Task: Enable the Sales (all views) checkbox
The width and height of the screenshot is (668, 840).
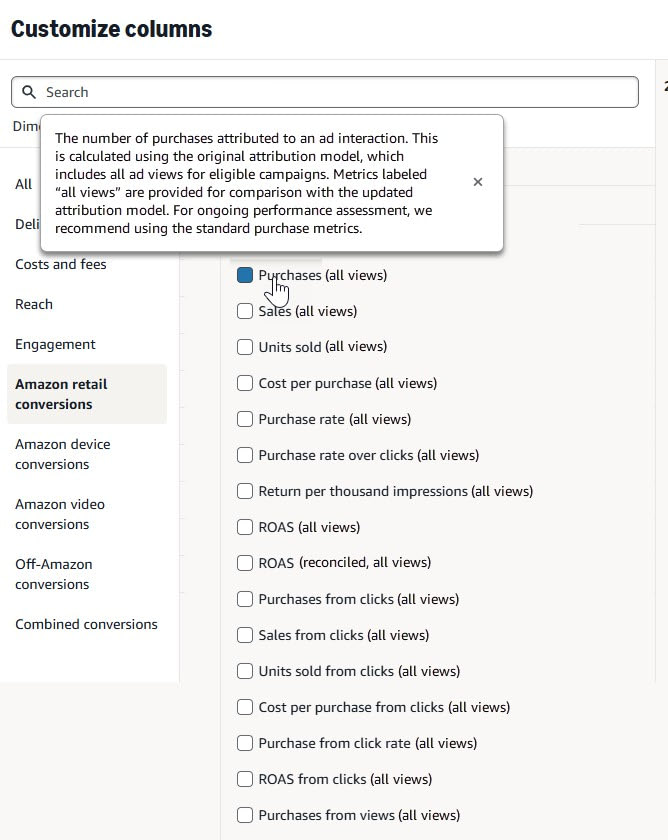Action: (x=245, y=311)
